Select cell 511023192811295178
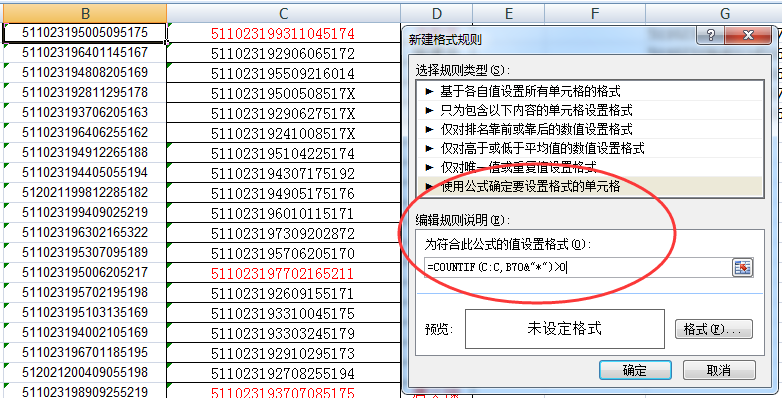 pyautogui.click(x=85, y=92)
